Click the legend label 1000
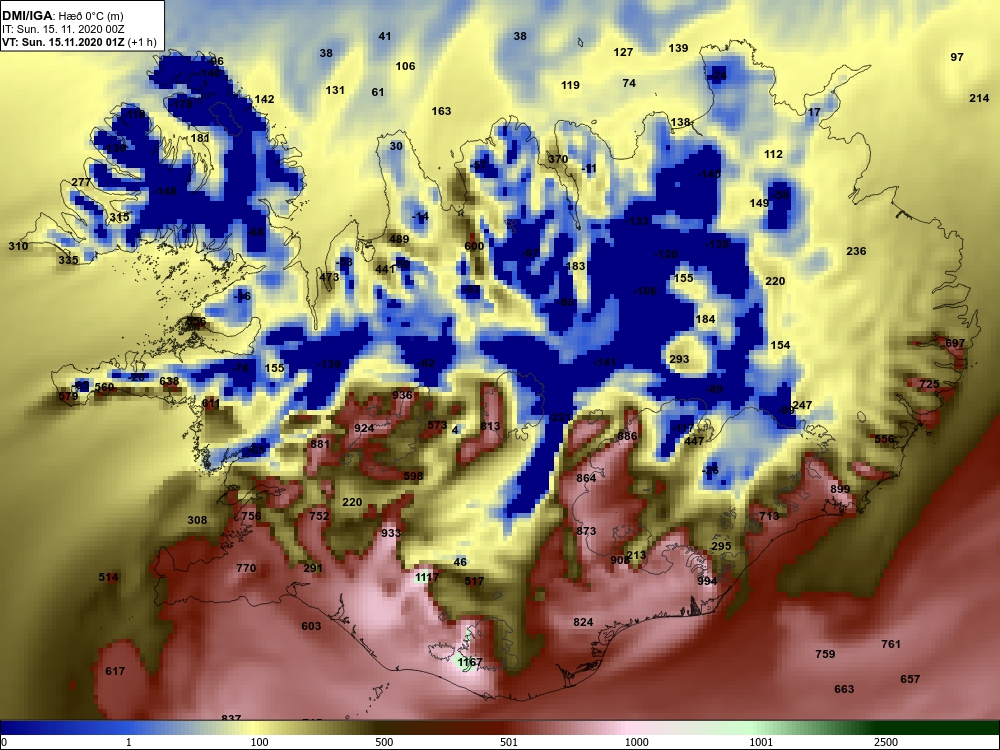The image size is (1000, 750). (637, 742)
